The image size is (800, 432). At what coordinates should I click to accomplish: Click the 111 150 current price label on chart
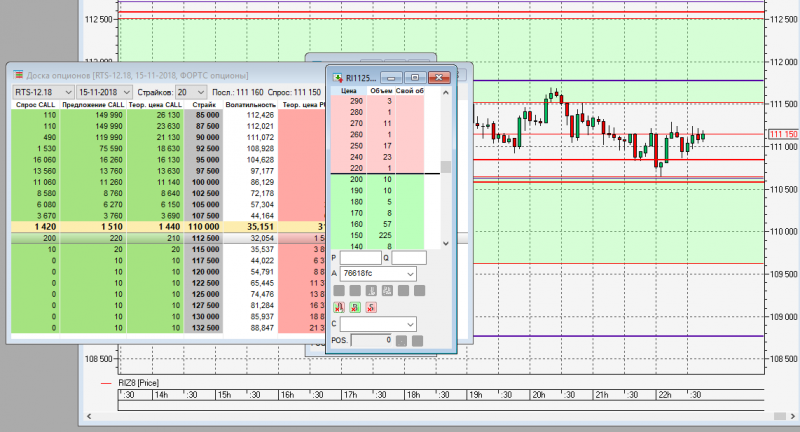[783, 134]
